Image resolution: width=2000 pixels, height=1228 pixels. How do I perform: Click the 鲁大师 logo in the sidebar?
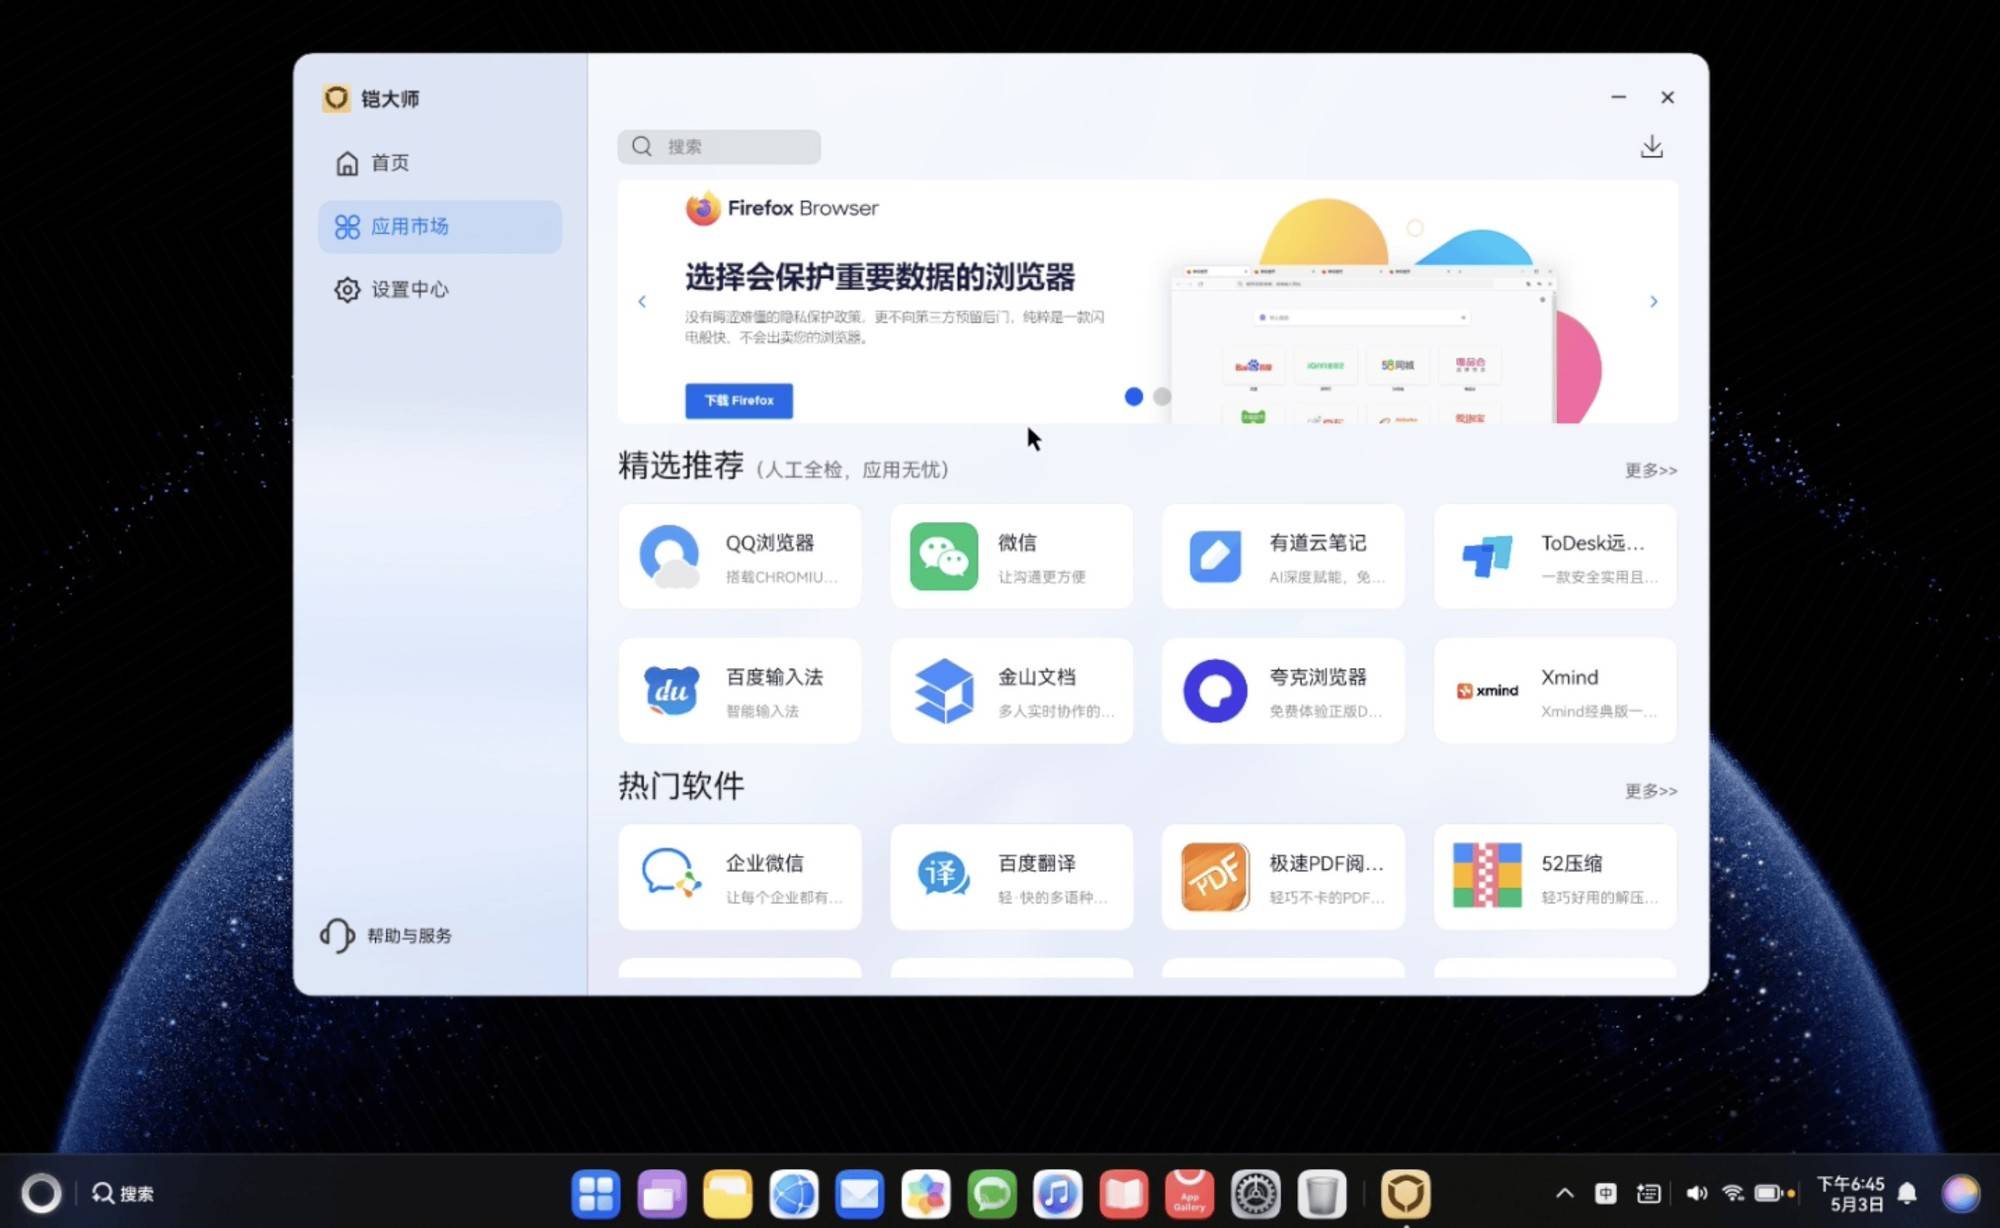pos(336,98)
